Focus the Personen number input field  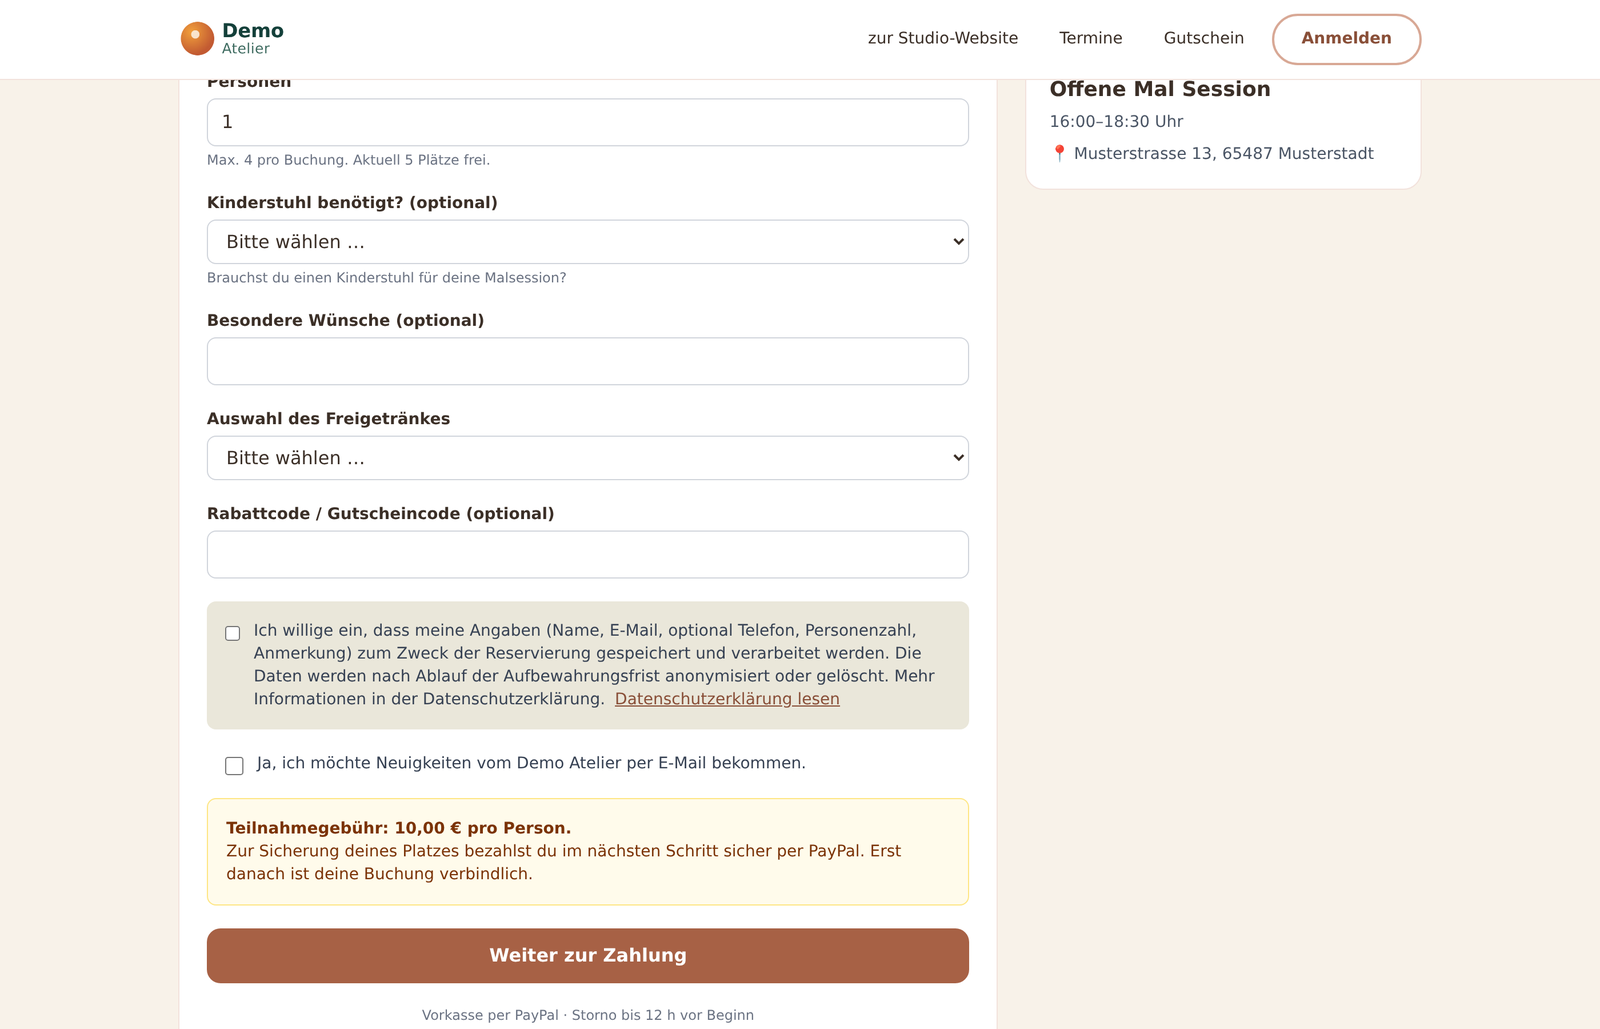[x=588, y=122]
